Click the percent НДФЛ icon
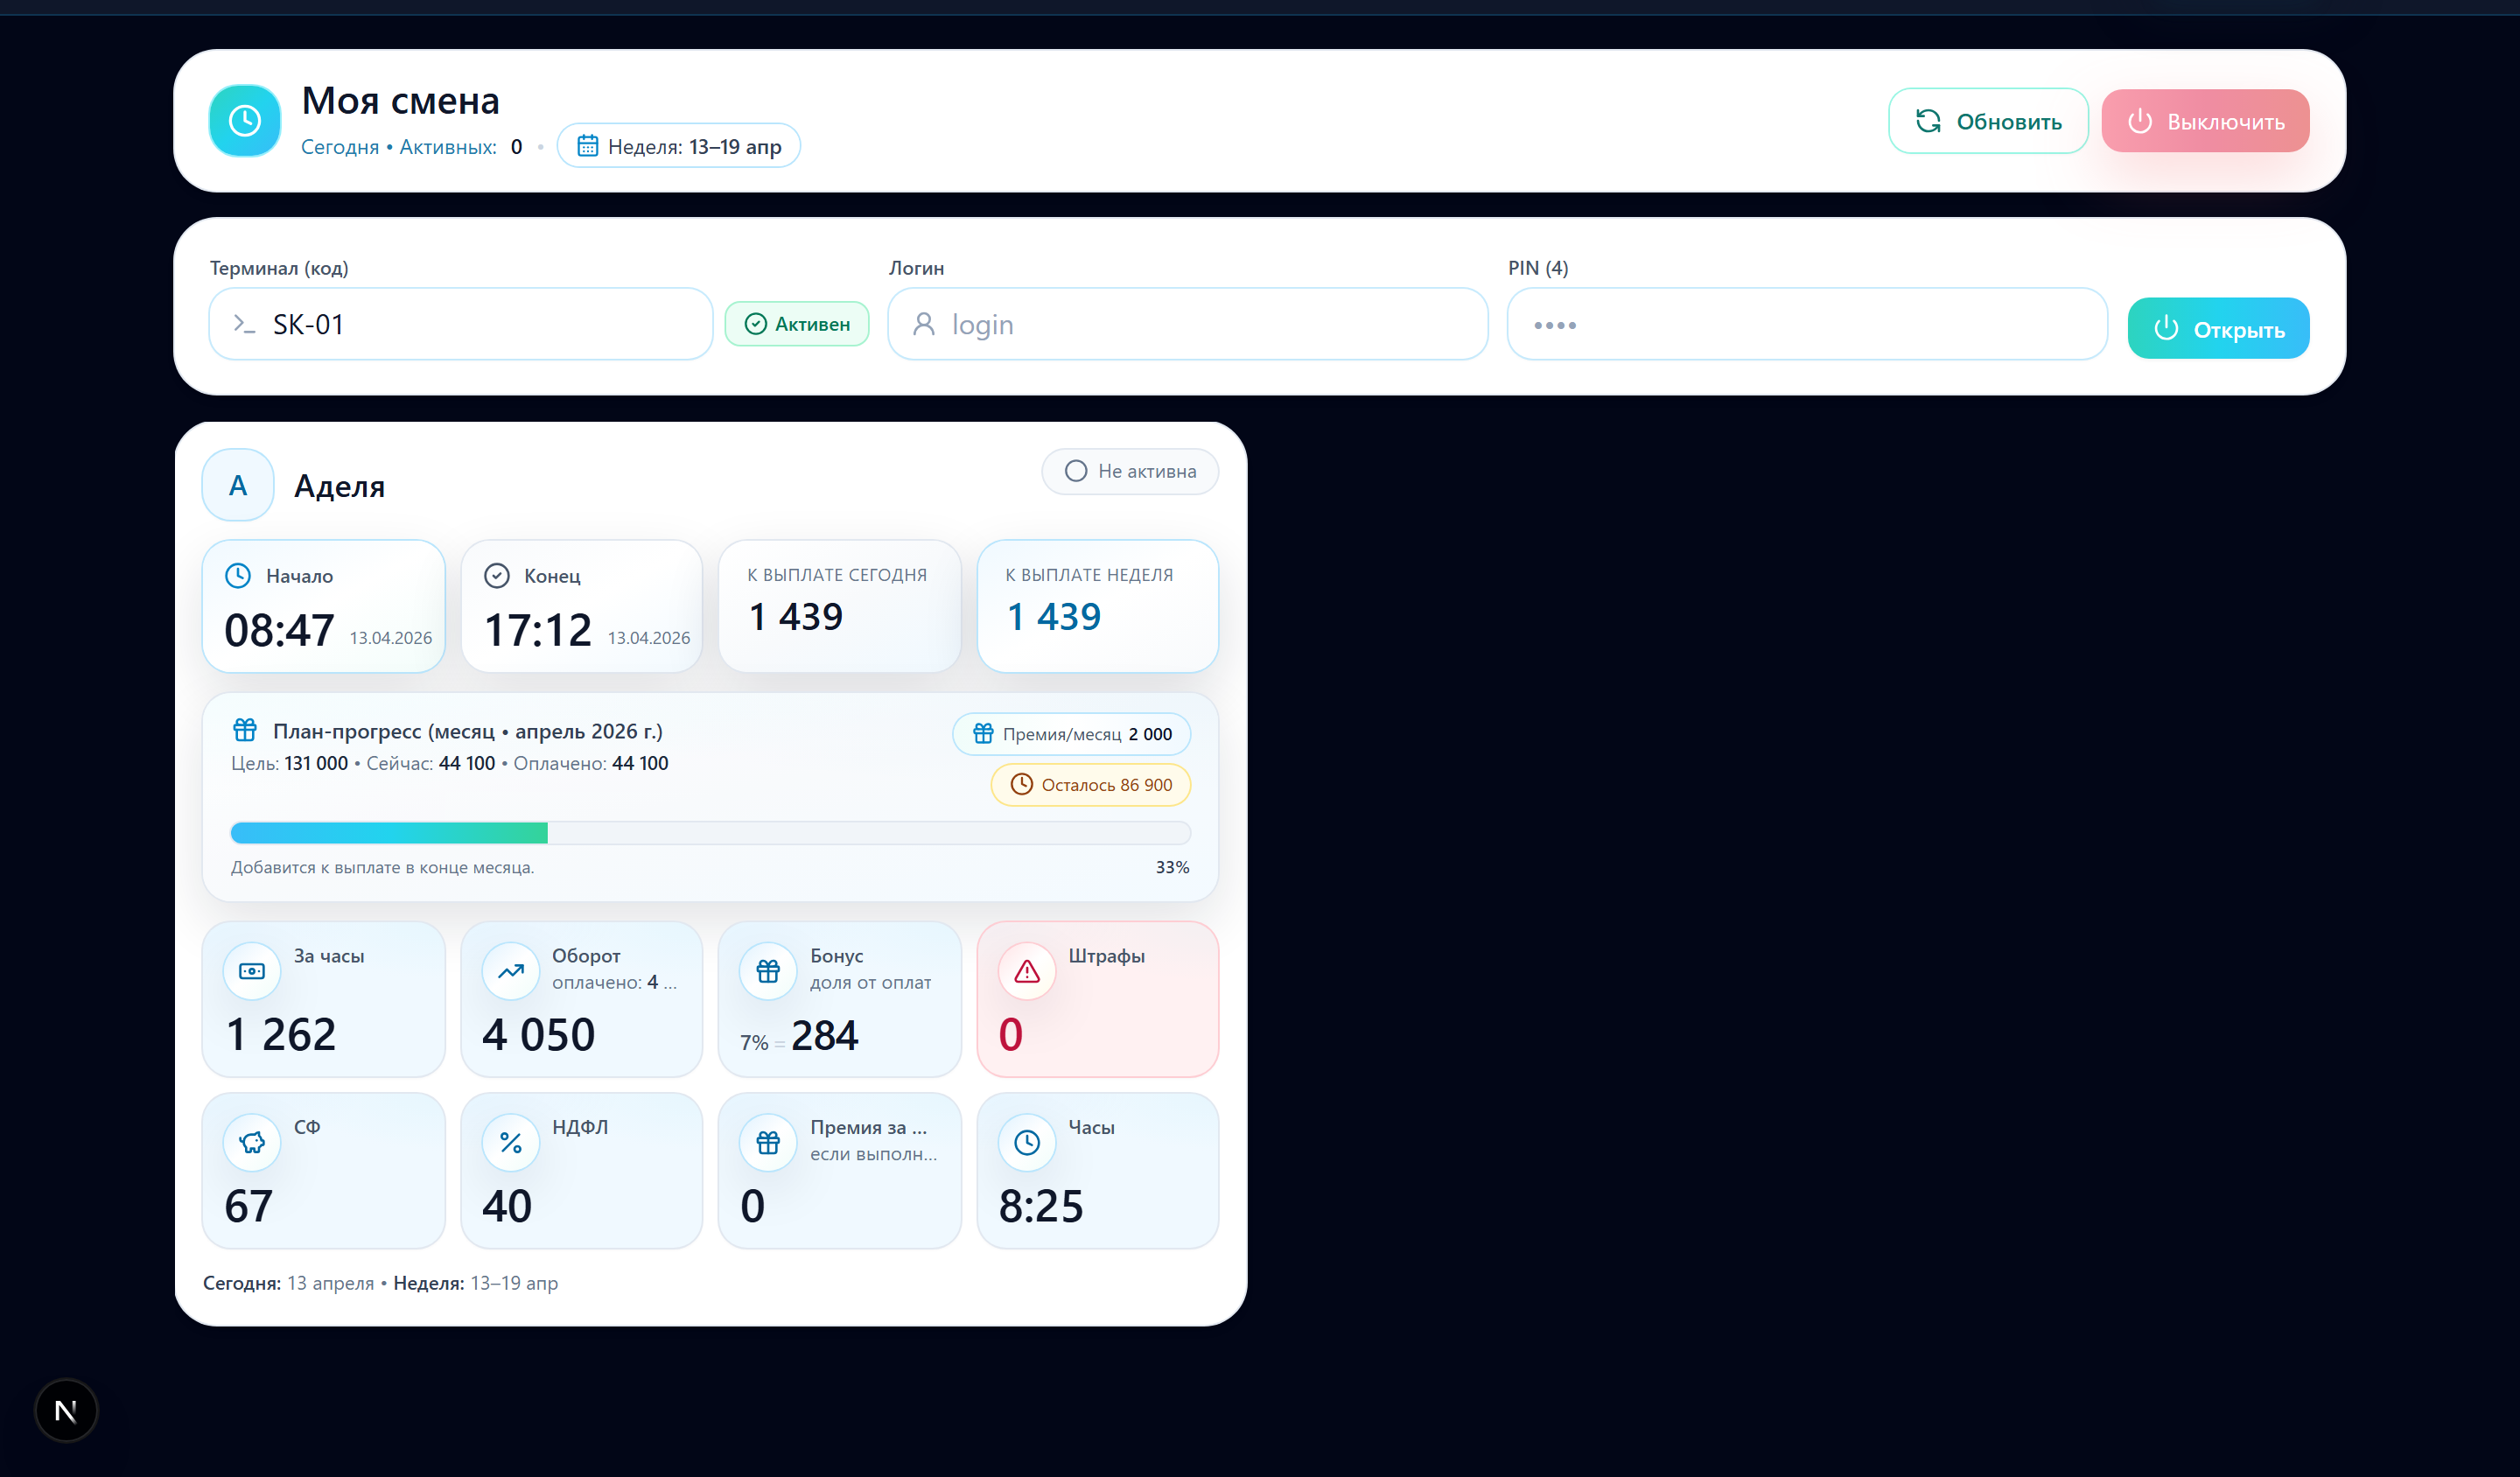Screen dimensions: 2520x1477 coord(510,1142)
